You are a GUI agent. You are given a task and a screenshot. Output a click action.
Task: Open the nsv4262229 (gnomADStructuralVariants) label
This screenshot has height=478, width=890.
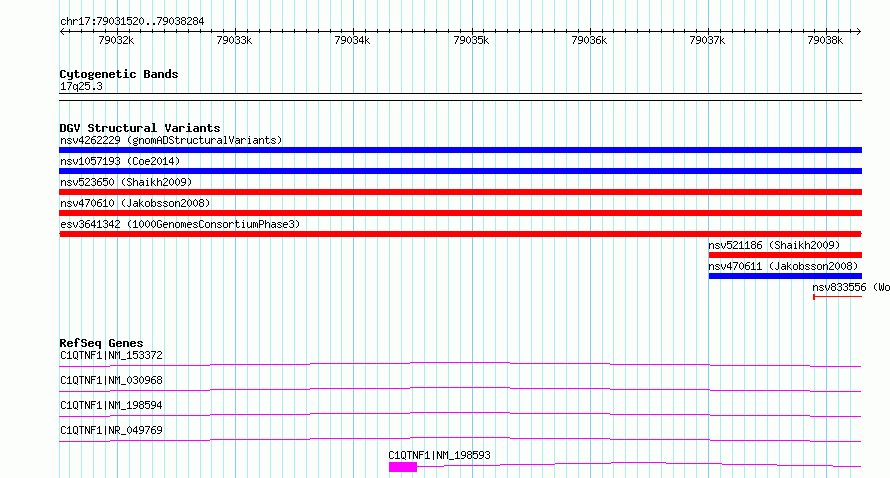click(x=171, y=140)
